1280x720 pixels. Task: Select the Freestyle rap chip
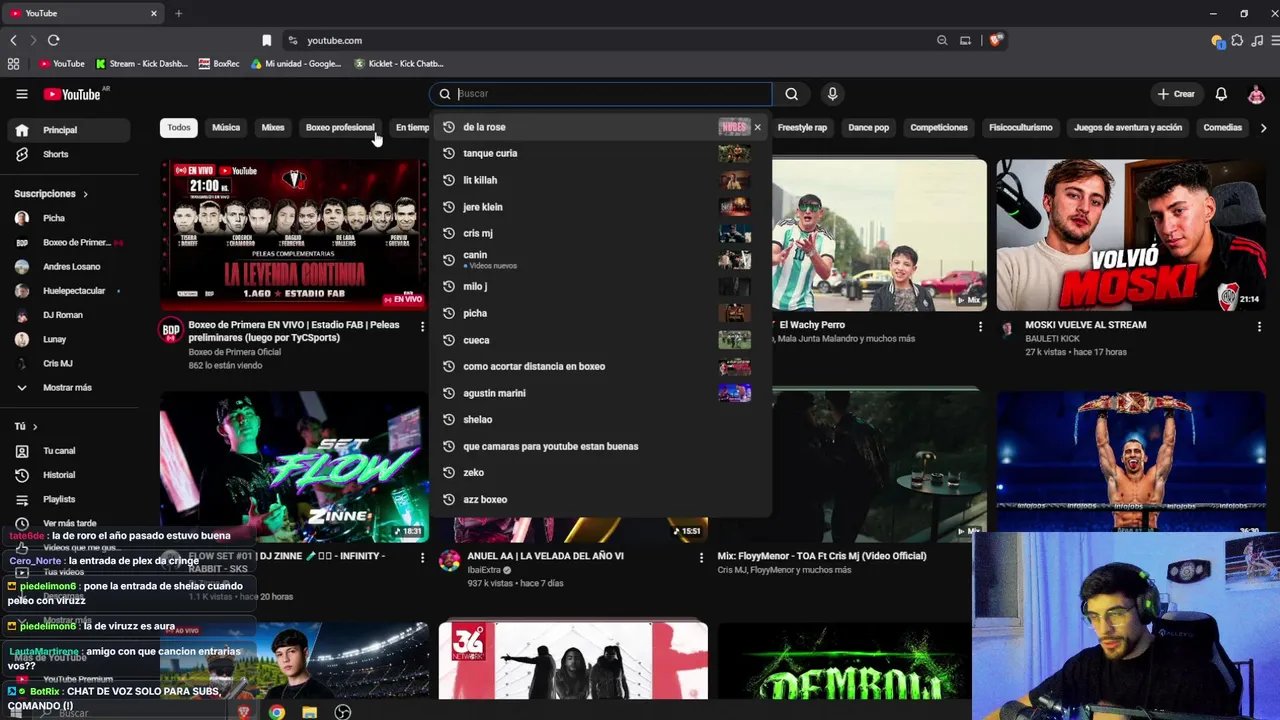click(802, 128)
